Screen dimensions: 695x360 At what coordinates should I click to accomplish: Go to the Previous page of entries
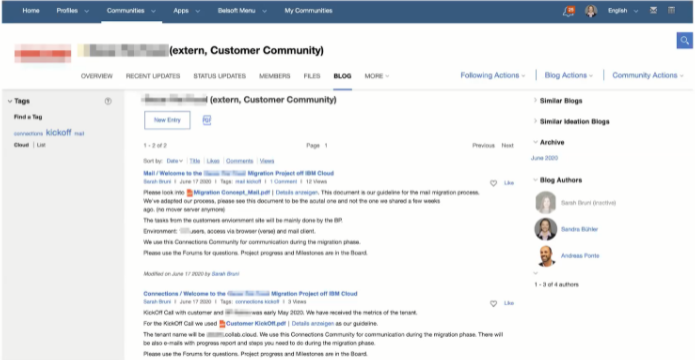pos(483,145)
